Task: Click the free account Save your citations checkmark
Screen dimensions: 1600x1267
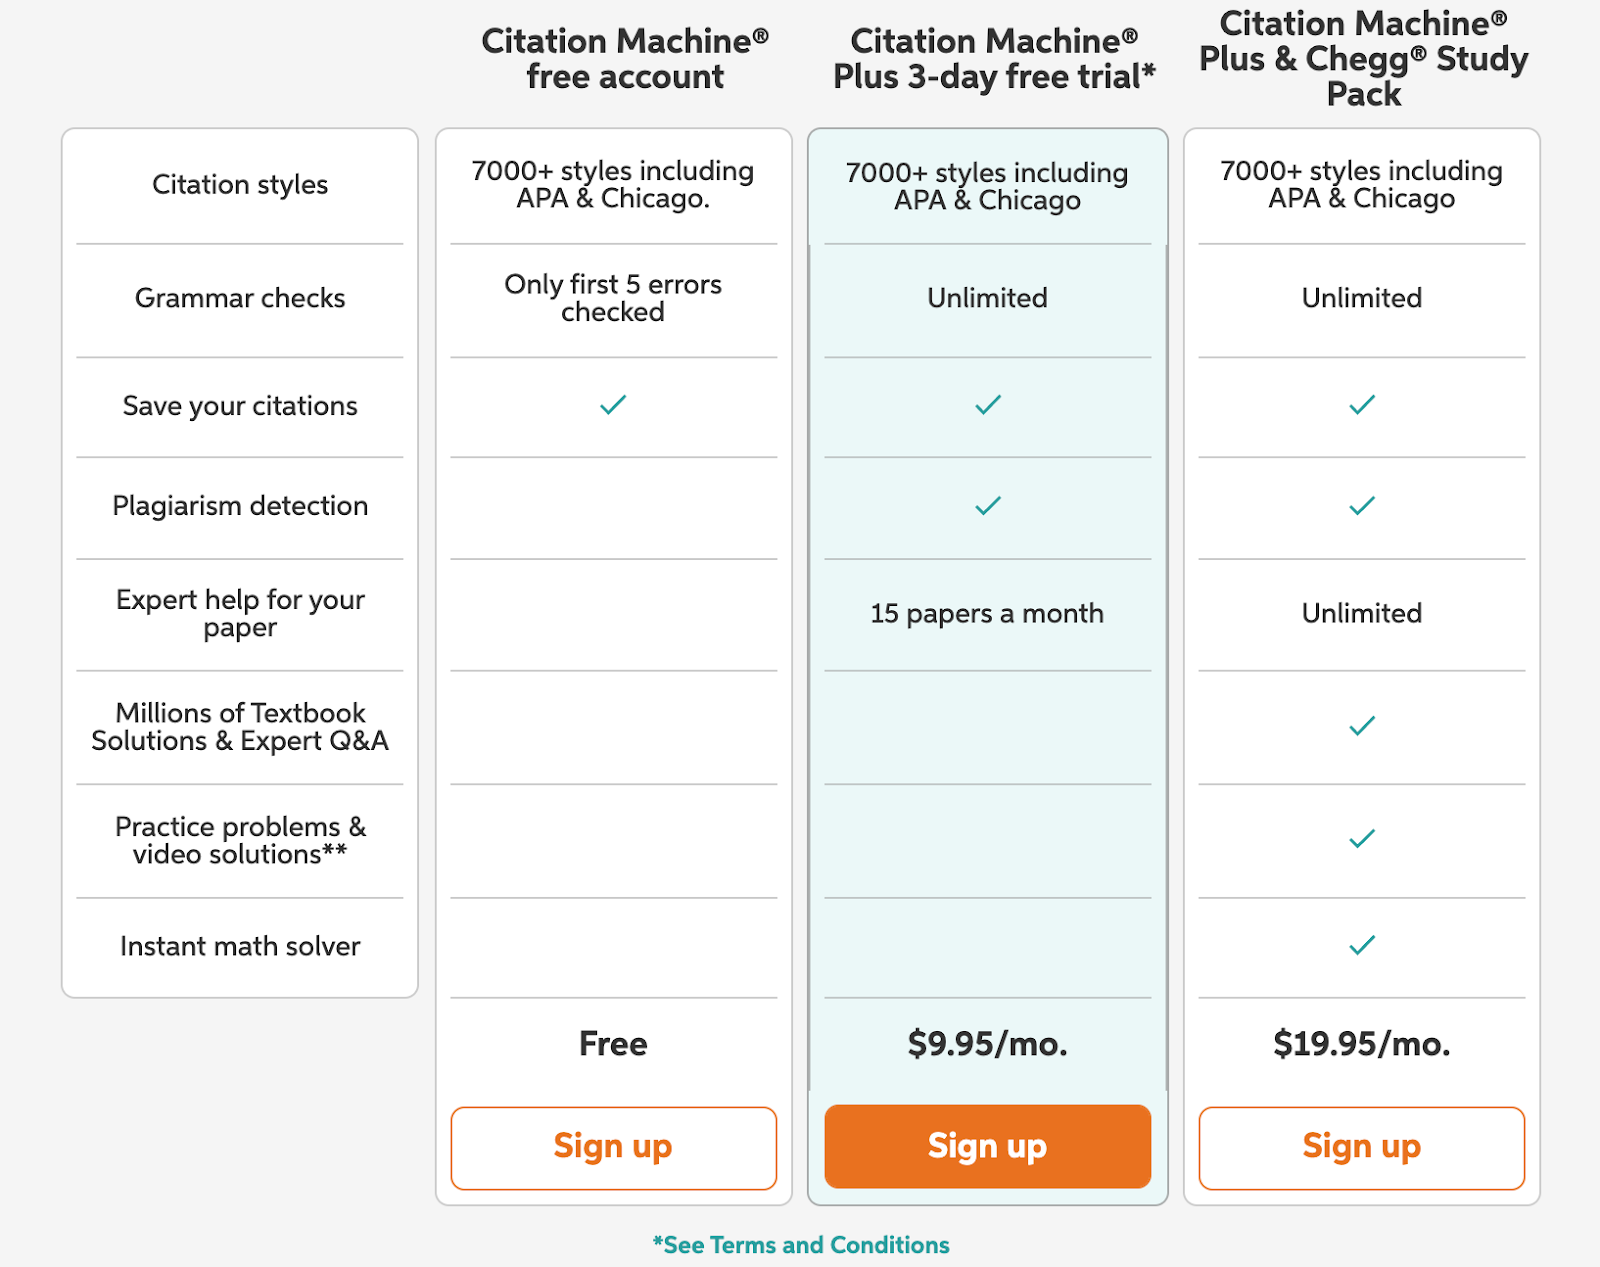Action: (613, 405)
